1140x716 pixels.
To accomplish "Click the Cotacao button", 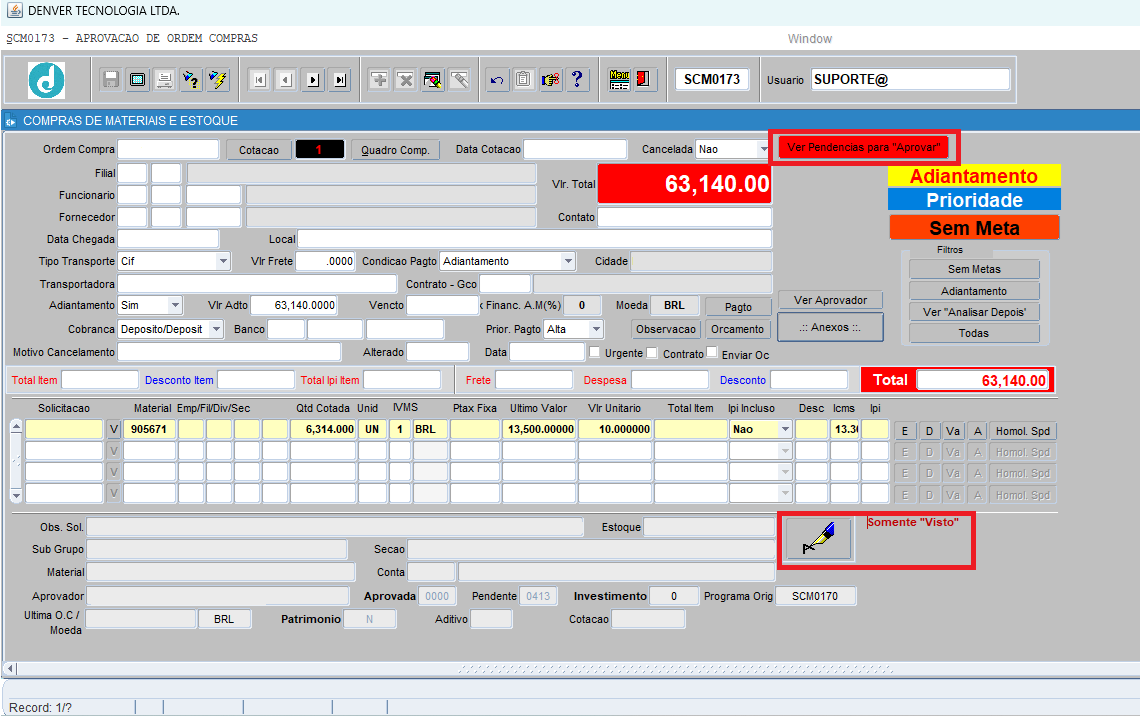I will pyautogui.click(x=259, y=150).
